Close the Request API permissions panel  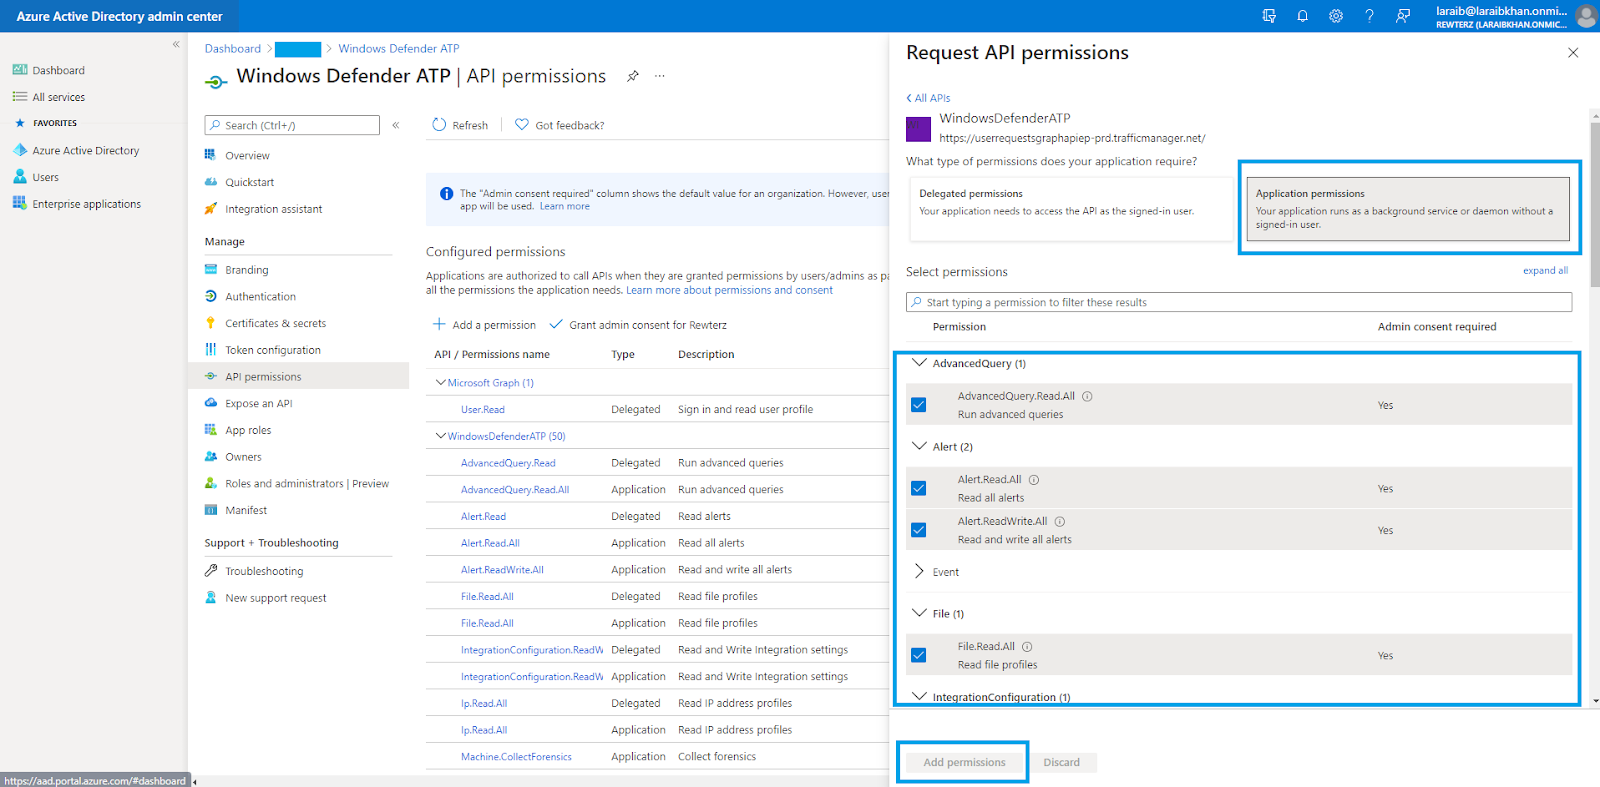pos(1573,53)
